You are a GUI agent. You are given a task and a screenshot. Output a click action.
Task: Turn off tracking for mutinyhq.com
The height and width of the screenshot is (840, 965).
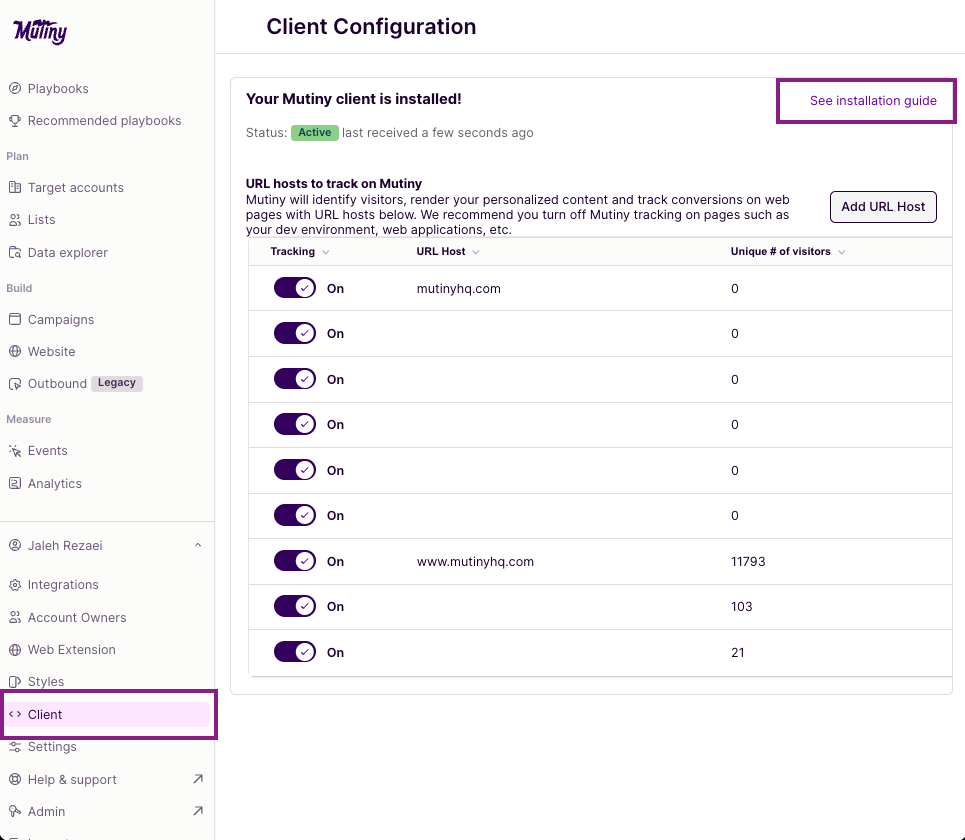(295, 288)
